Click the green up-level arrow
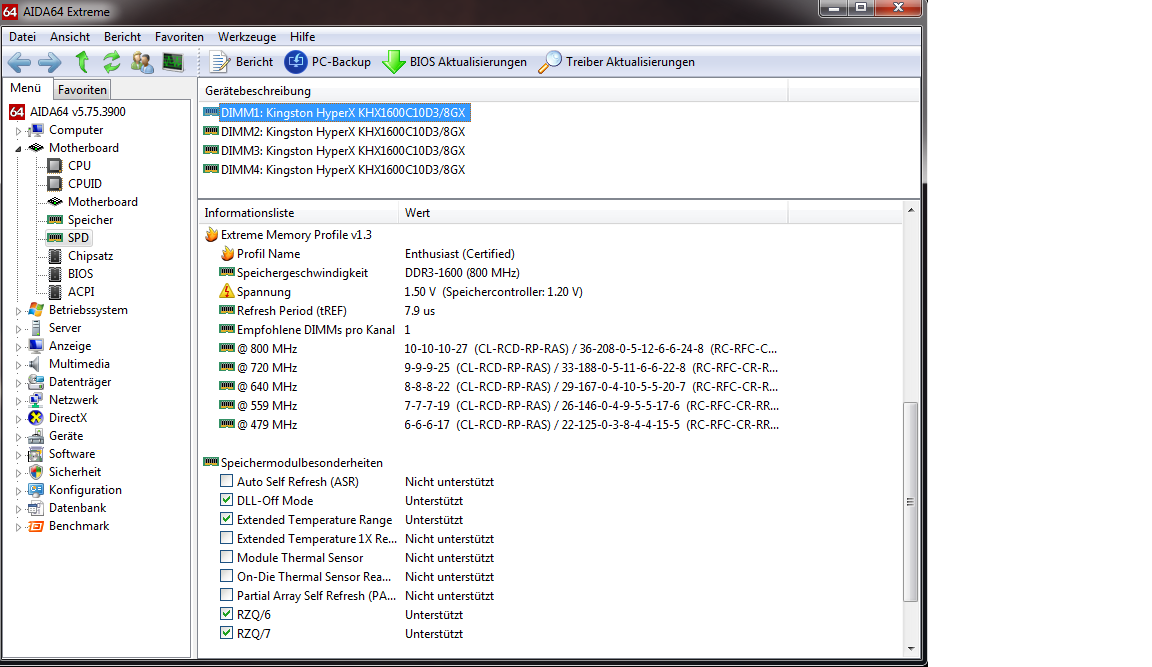 pyautogui.click(x=82, y=62)
